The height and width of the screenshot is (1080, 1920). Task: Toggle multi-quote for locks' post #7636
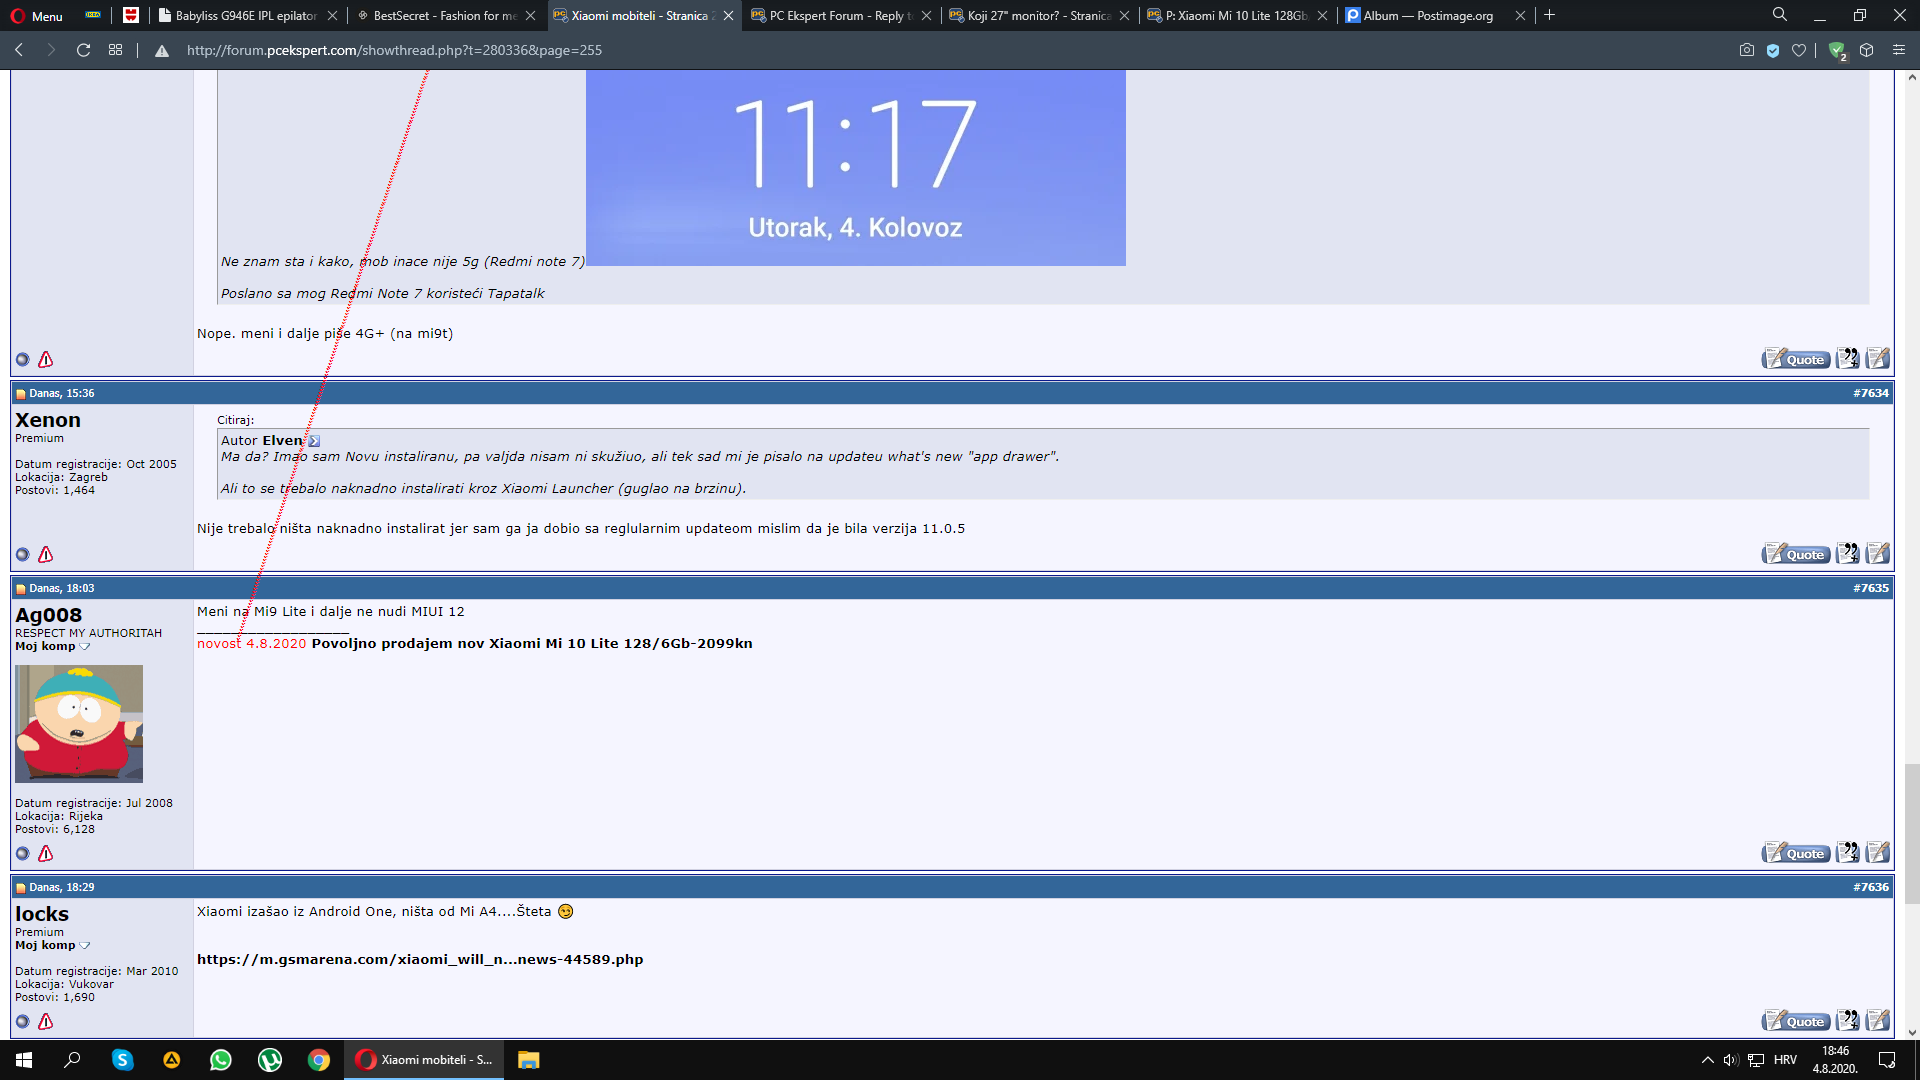point(1847,1021)
